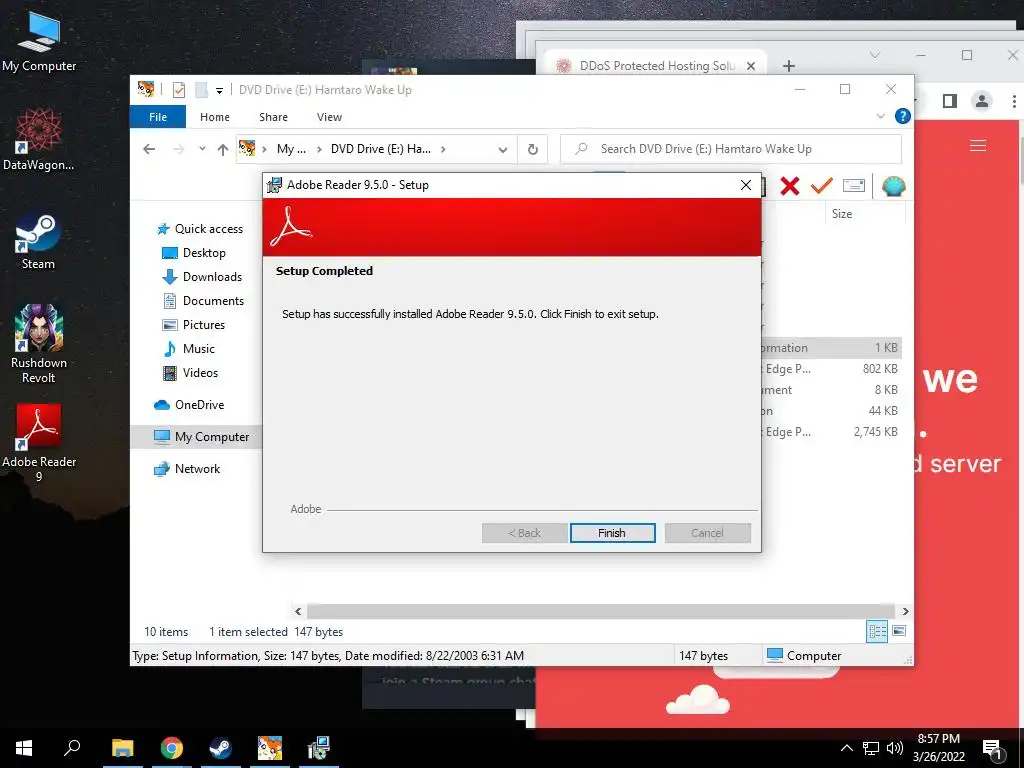Click the Search DVD Drive (E:) field
This screenshot has width=1024, height=768.
click(731, 149)
